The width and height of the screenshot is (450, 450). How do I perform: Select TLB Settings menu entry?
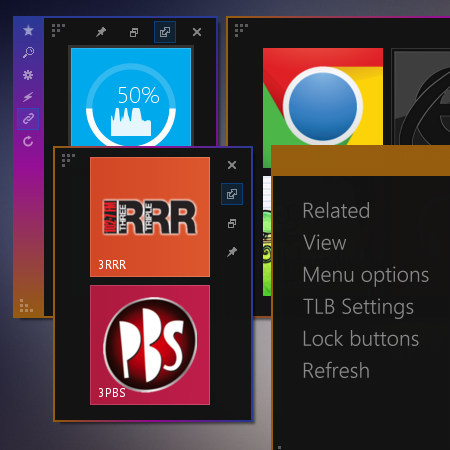tap(358, 307)
